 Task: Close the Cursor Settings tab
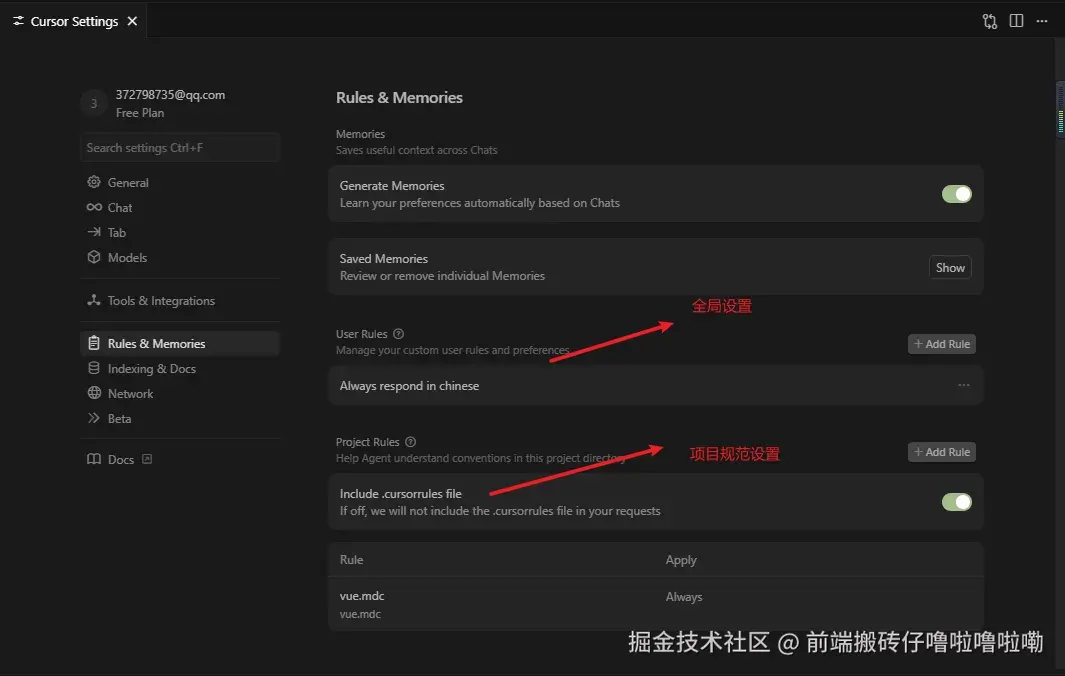point(132,21)
